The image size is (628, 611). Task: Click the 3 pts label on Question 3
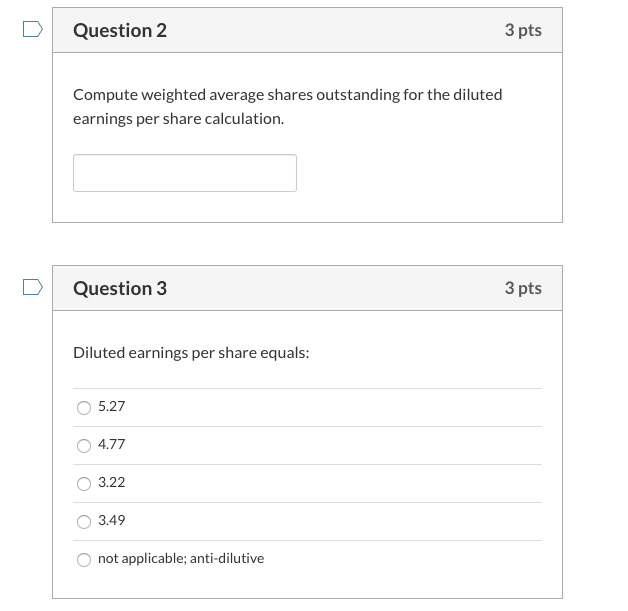click(x=523, y=288)
